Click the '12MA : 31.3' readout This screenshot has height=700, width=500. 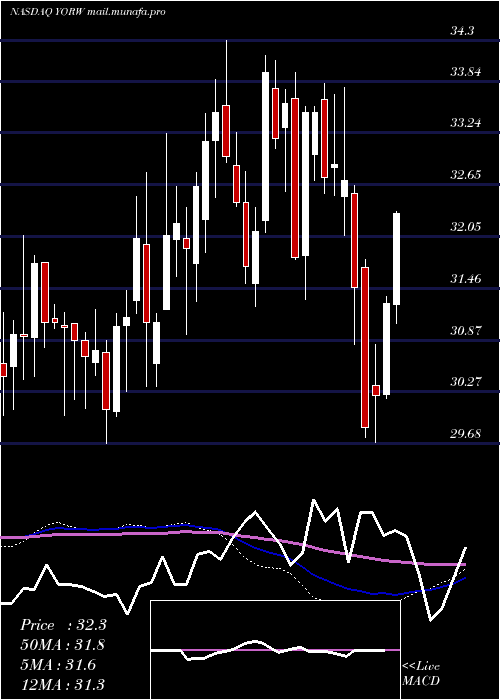(x=63, y=684)
